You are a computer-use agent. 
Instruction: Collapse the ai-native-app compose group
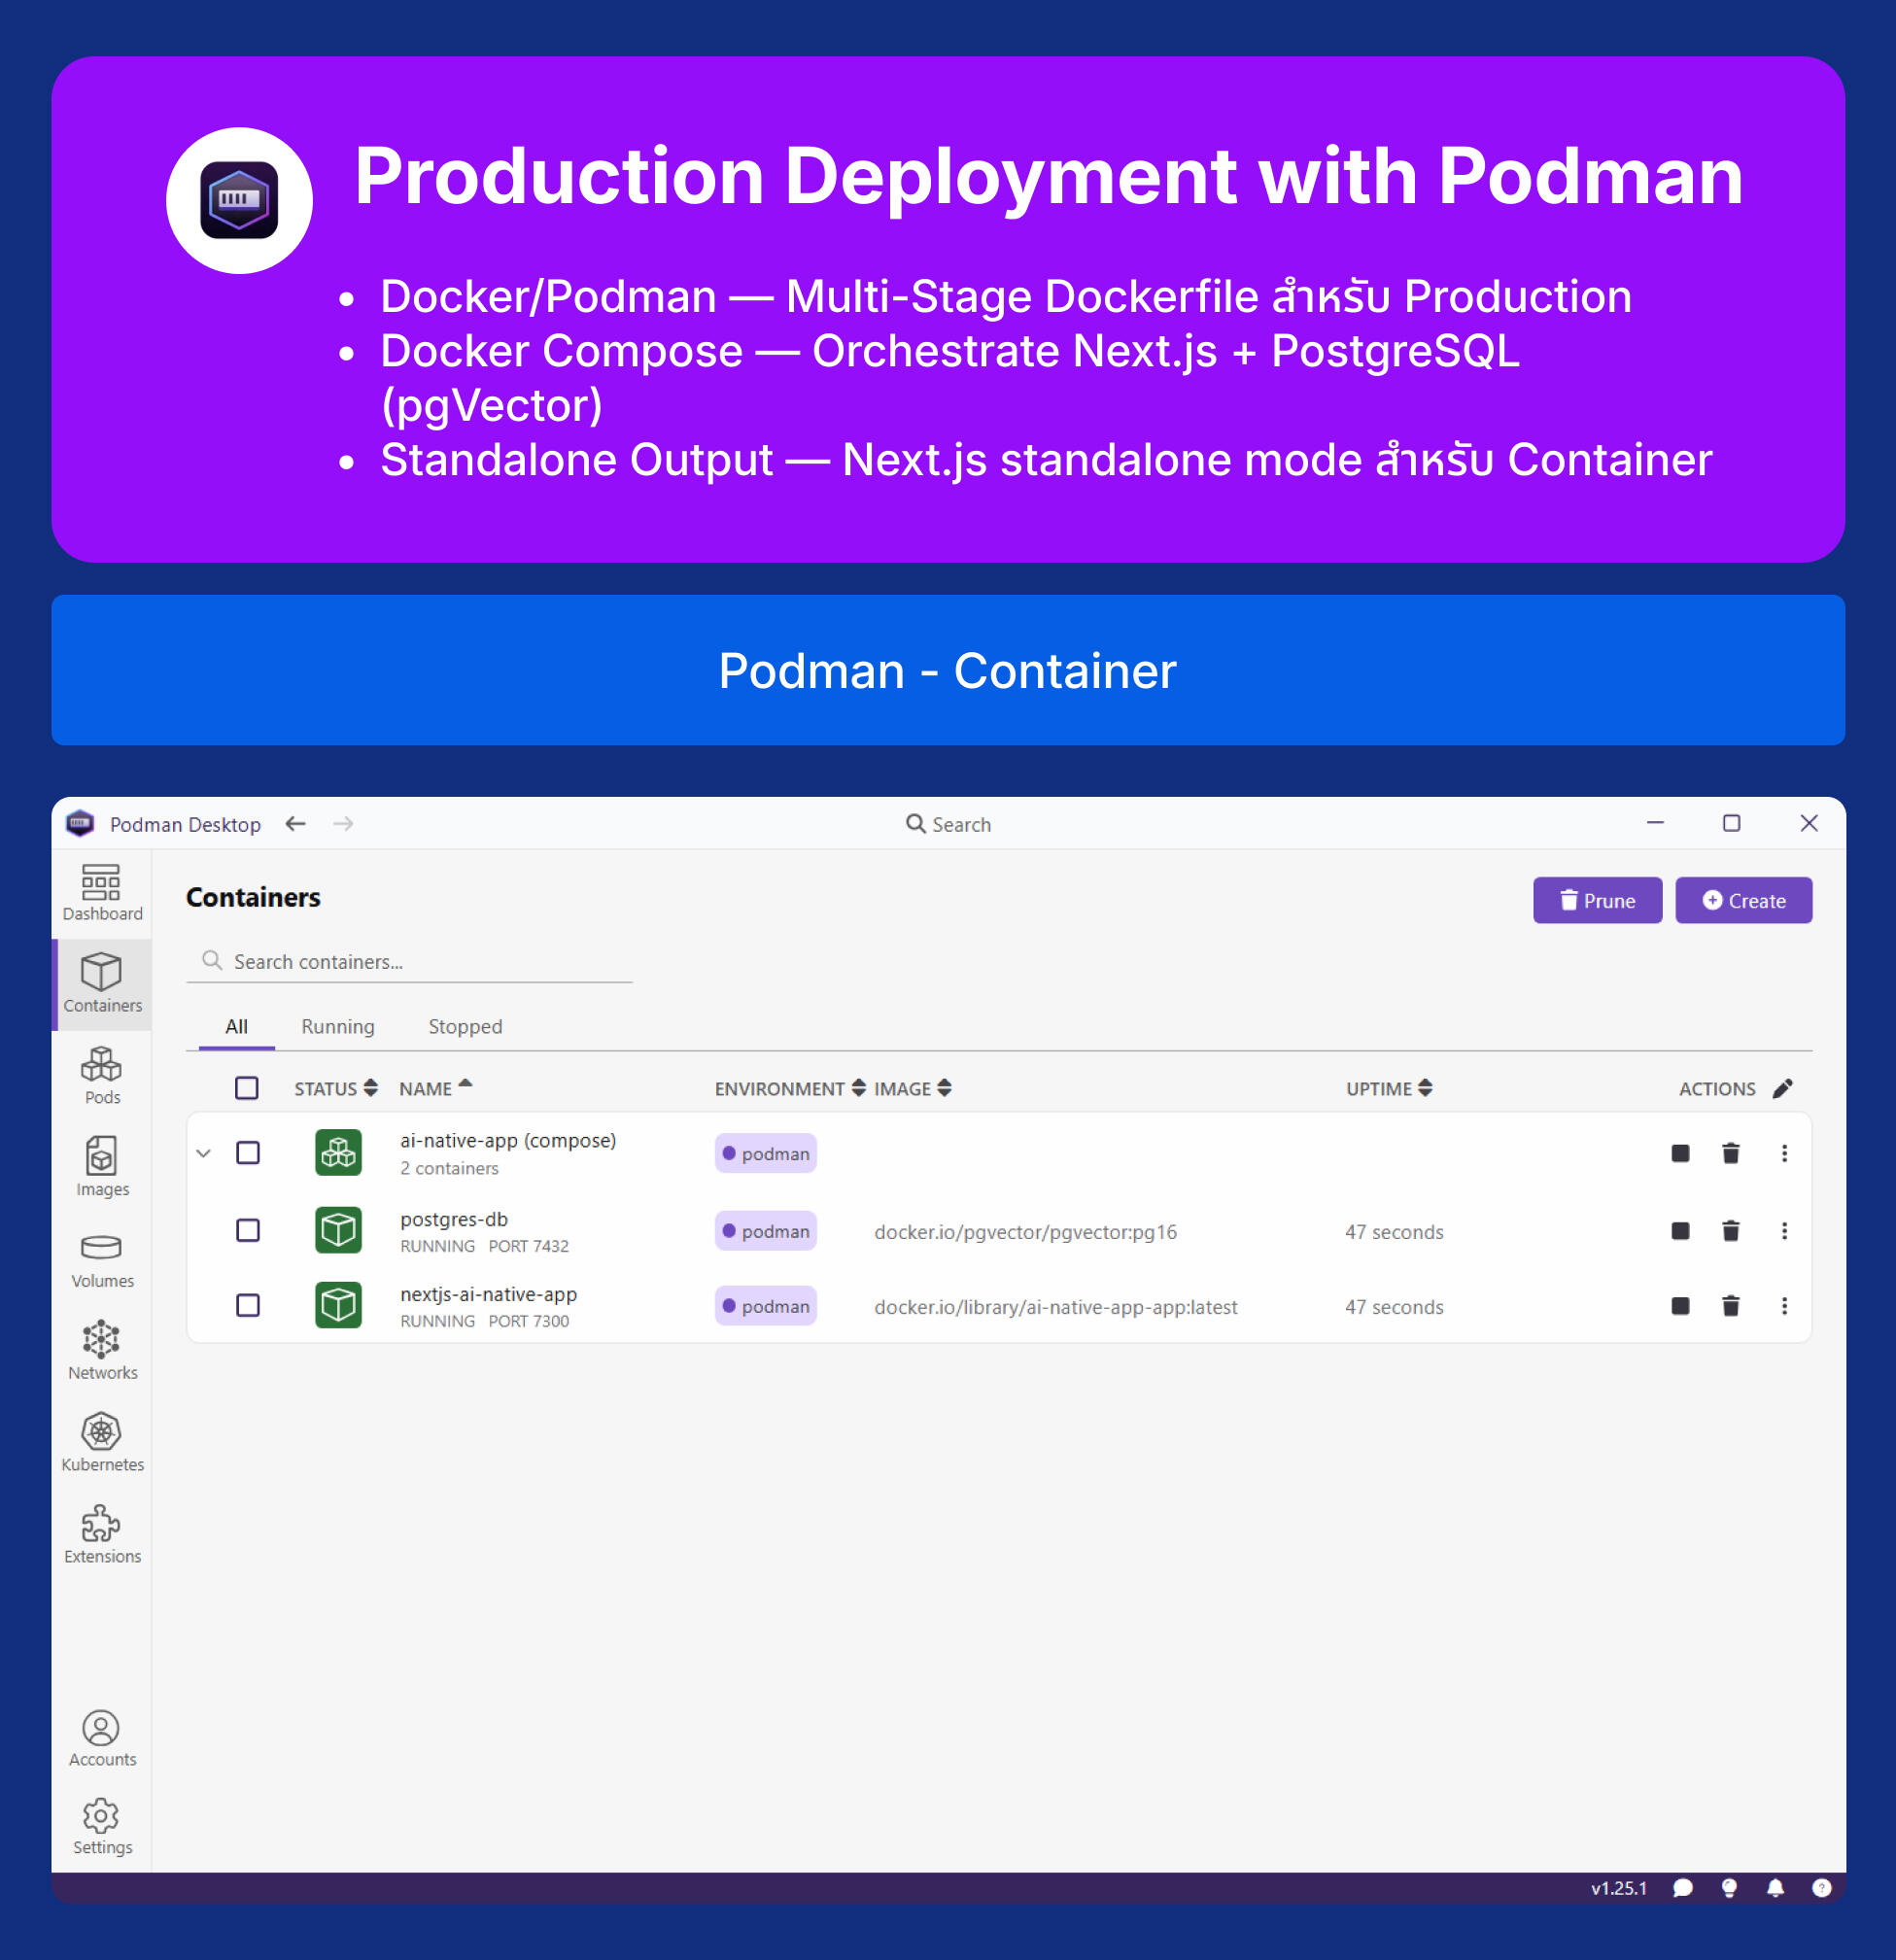(204, 1153)
